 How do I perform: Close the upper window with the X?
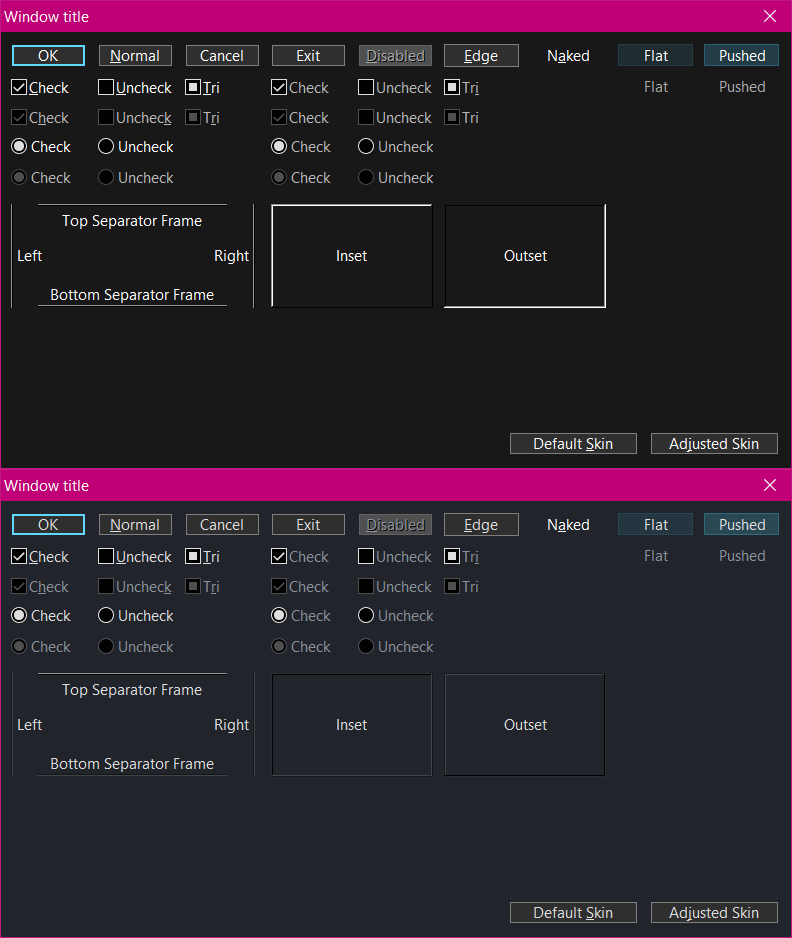click(770, 17)
